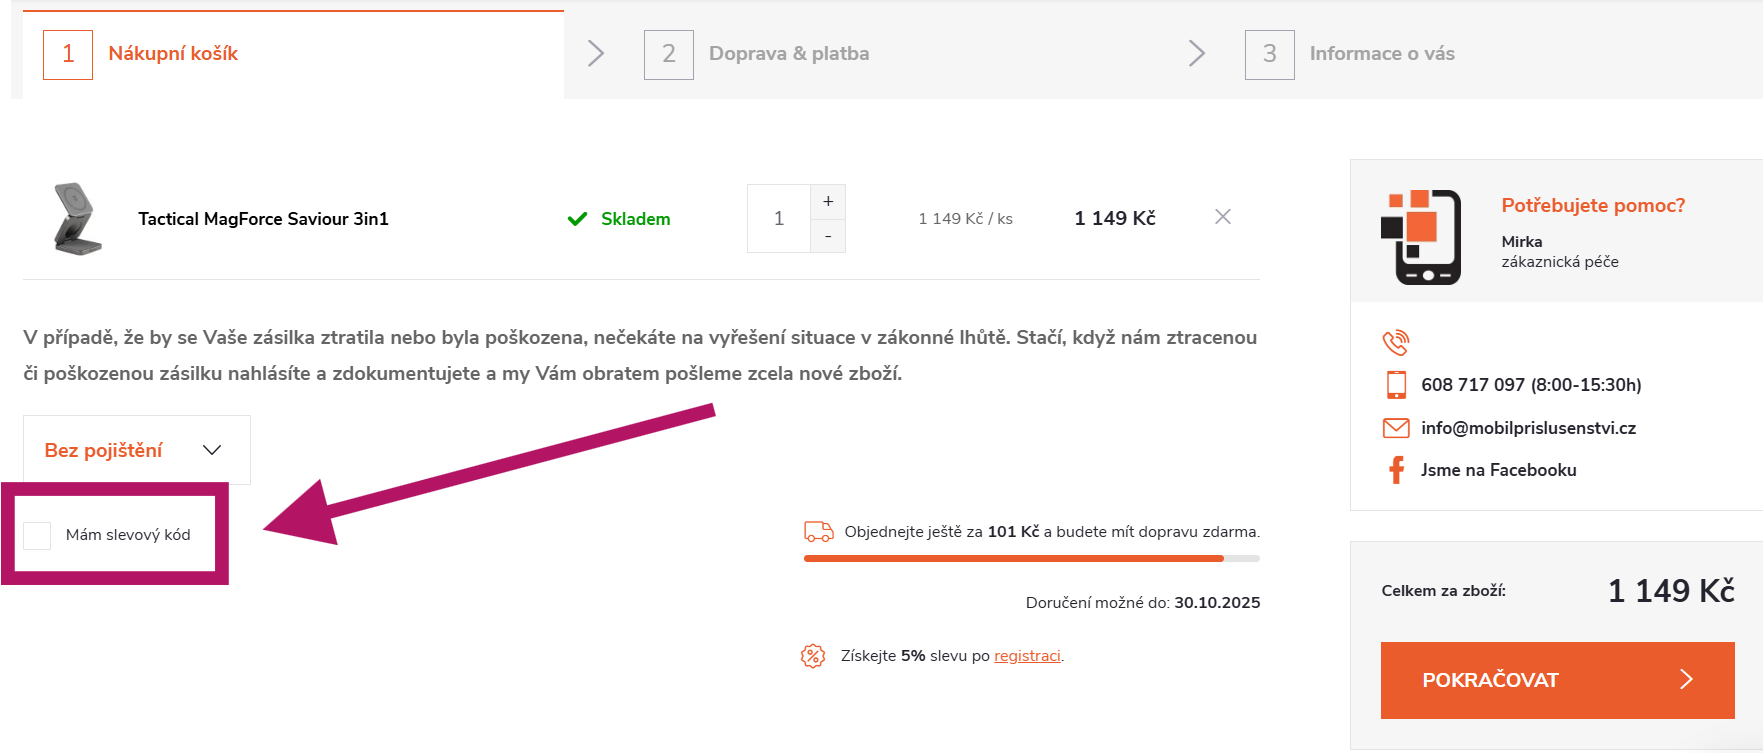
Task: Open the 'Informace o vás' step
Action: coord(1381,54)
